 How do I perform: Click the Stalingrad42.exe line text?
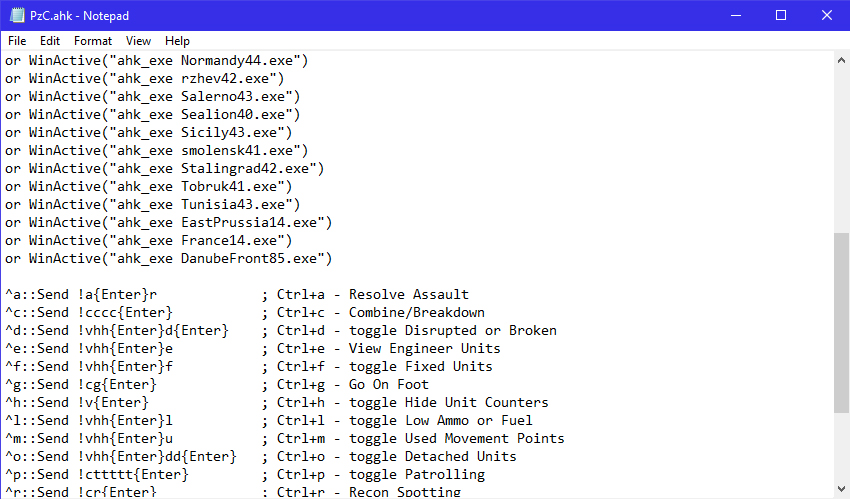pyautogui.click(x=165, y=169)
